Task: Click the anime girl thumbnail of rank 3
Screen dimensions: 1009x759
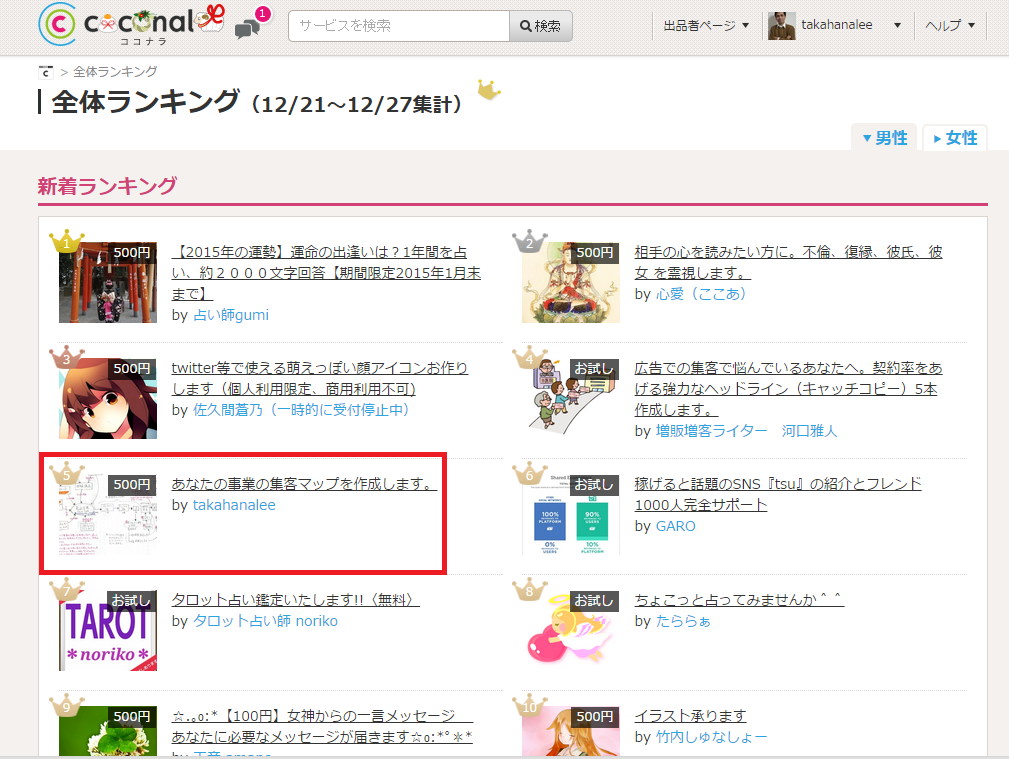Action: (x=107, y=398)
